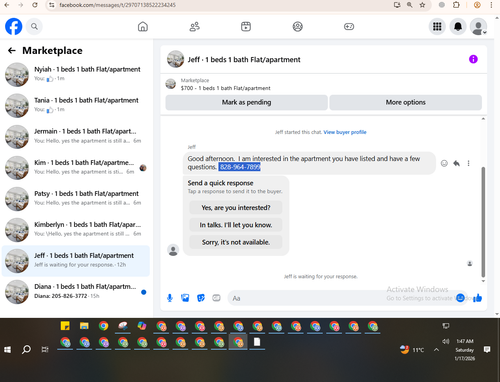Open the Friends tab icon

tap(194, 26)
